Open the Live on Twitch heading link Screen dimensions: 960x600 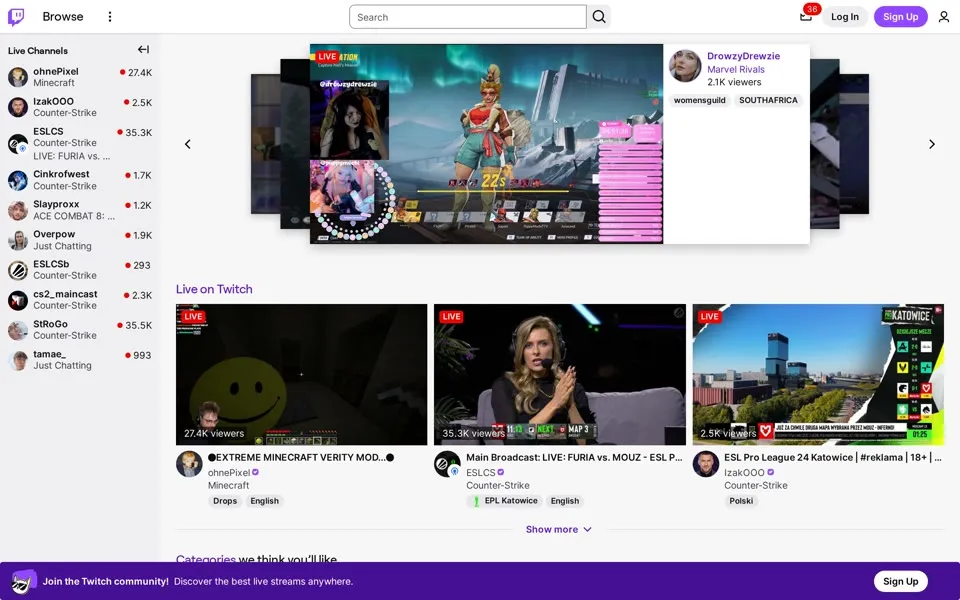(x=214, y=289)
